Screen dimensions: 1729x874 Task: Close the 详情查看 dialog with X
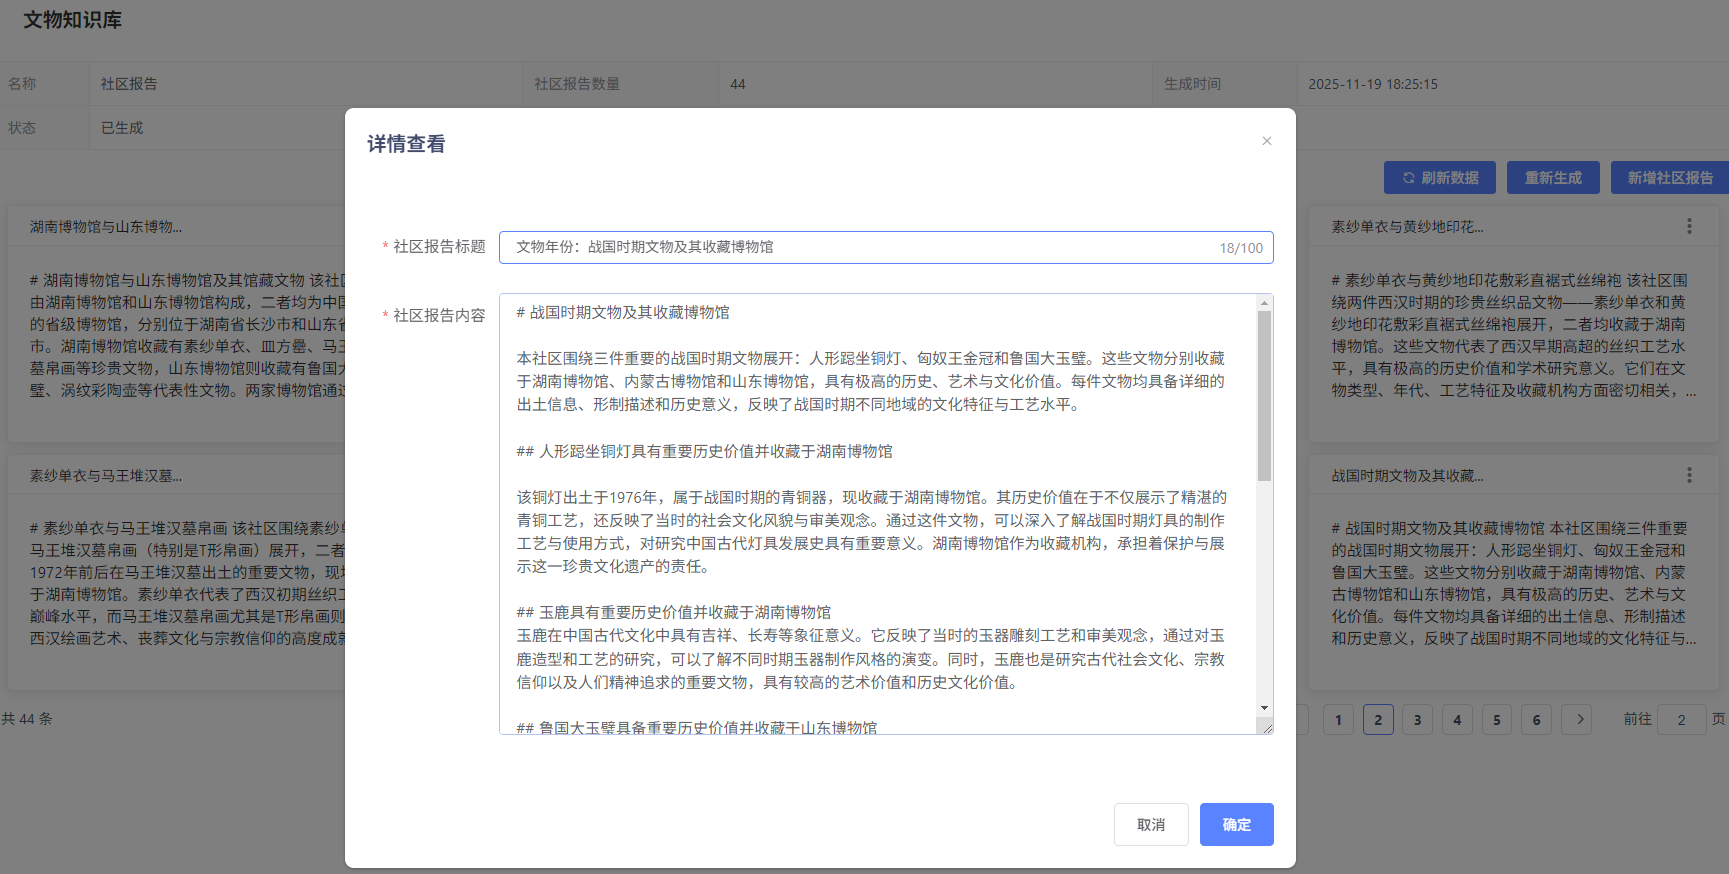point(1266,141)
